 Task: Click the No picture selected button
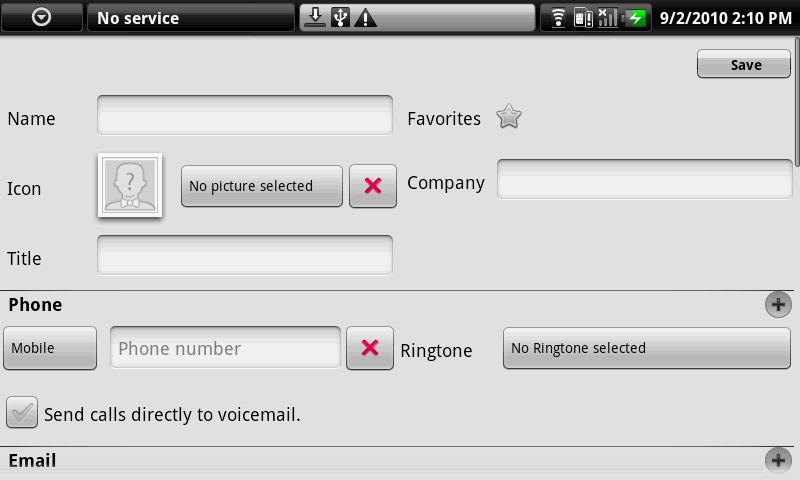[x=261, y=186]
